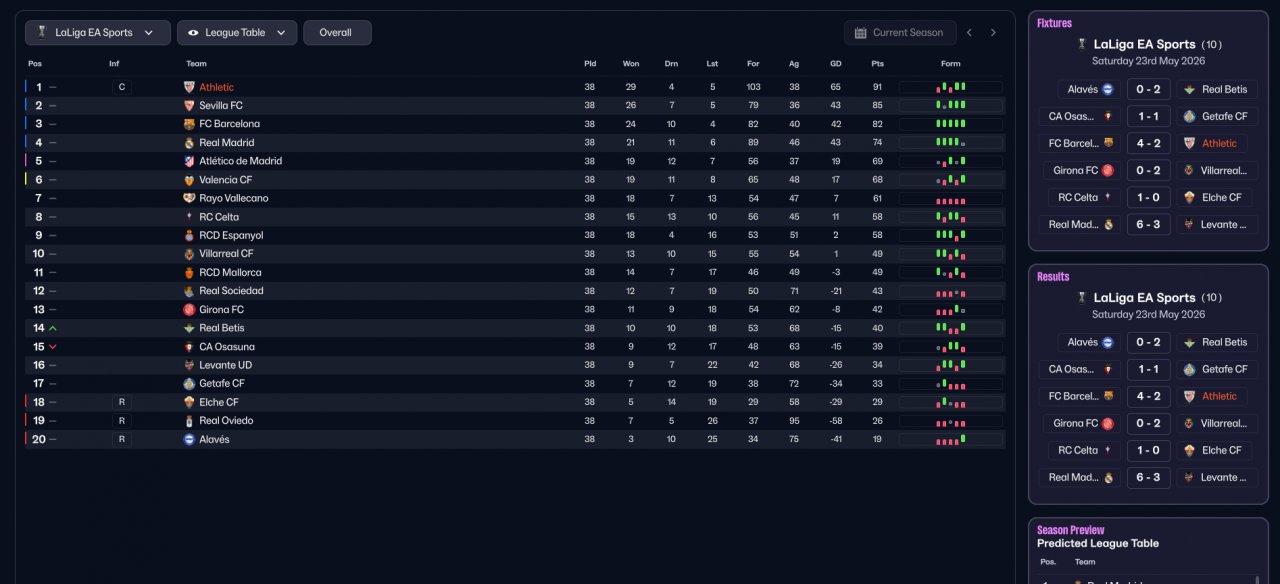Open the 6 - 3 Real Madrid score in Results

tap(1149, 477)
